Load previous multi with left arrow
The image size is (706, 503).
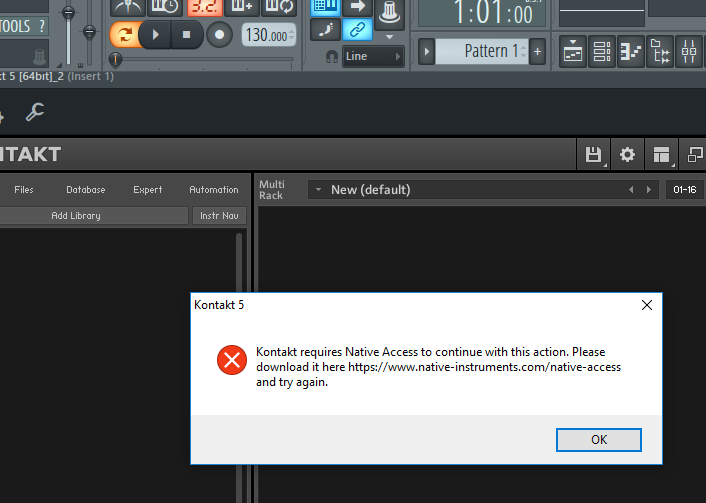[x=631, y=190]
